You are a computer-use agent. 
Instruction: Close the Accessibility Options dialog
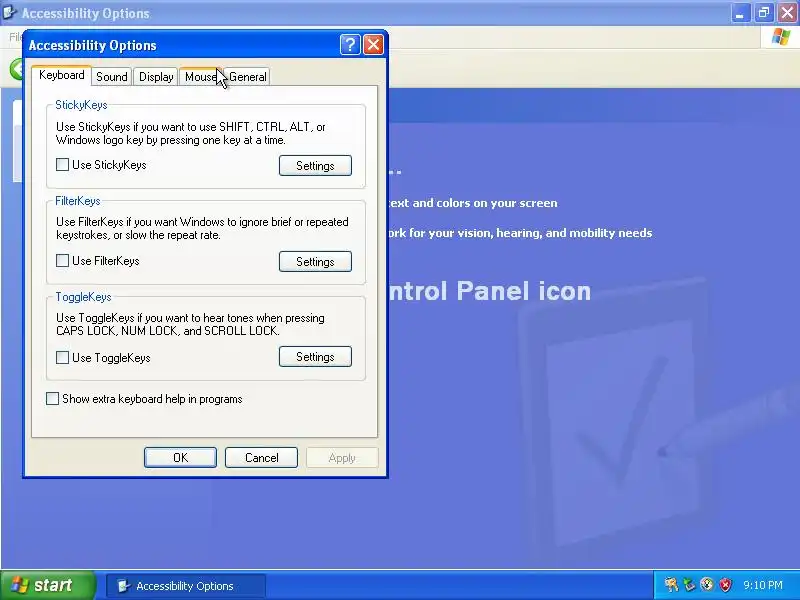(373, 45)
